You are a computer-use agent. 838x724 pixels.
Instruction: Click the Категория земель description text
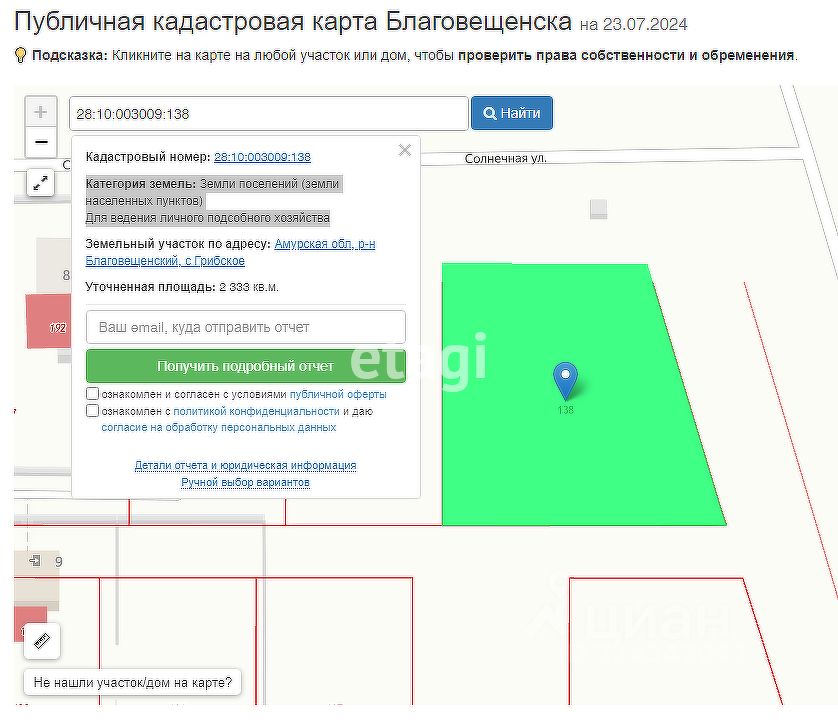click(x=214, y=200)
